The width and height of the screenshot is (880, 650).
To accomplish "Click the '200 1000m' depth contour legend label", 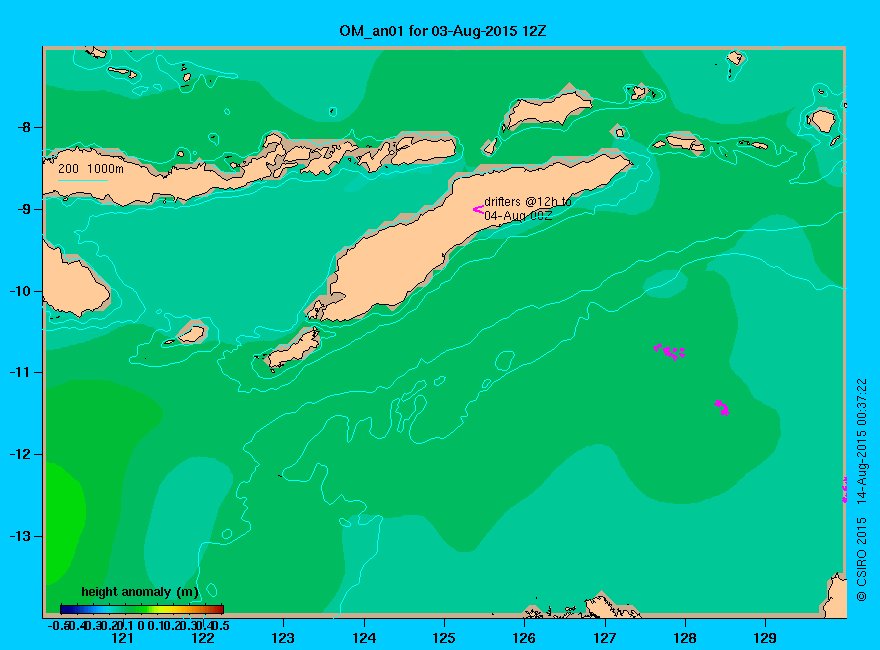I will (x=91, y=168).
